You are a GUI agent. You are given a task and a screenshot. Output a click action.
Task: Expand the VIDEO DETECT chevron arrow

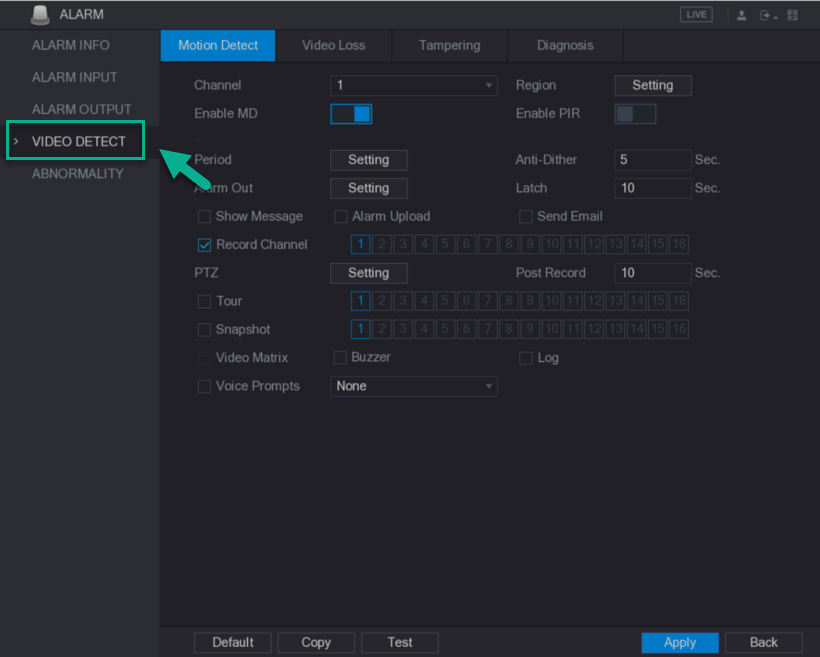[16, 141]
